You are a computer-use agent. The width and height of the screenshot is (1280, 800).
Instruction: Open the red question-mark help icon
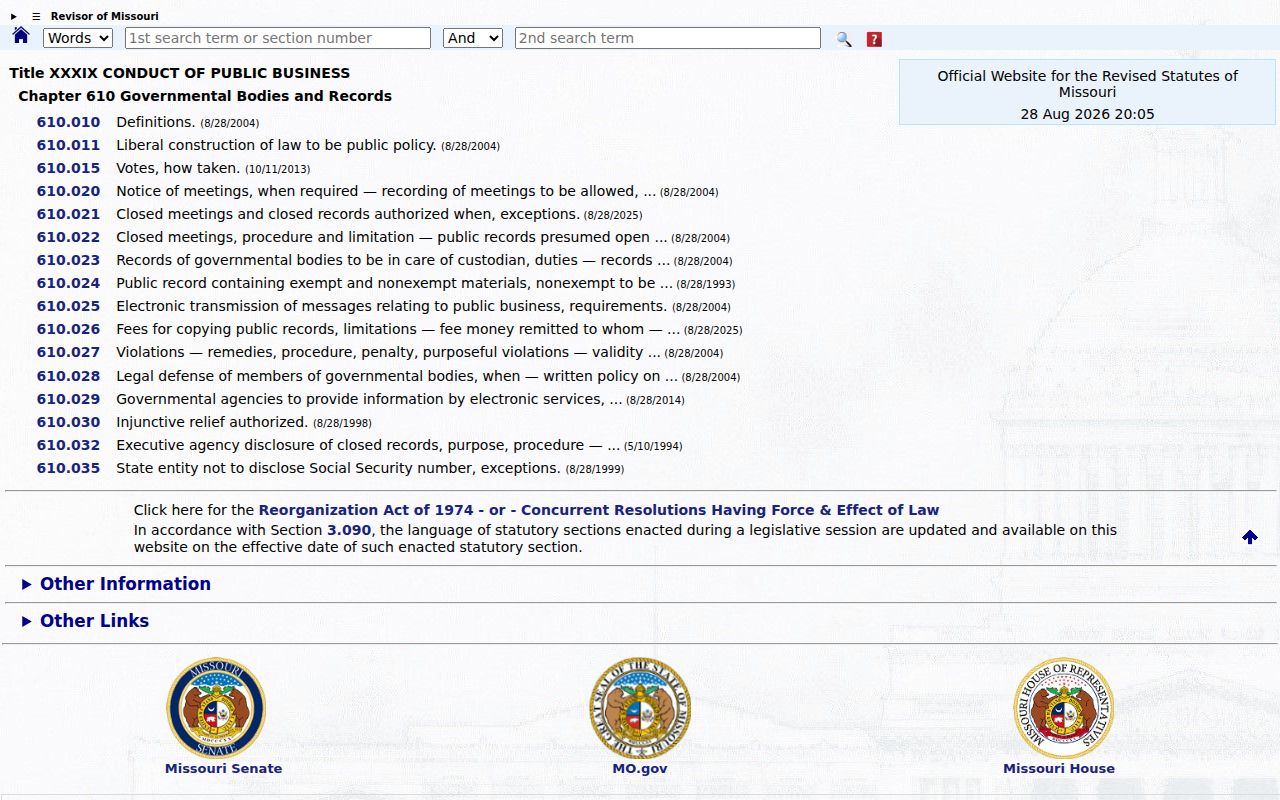click(x=874, y=39)
